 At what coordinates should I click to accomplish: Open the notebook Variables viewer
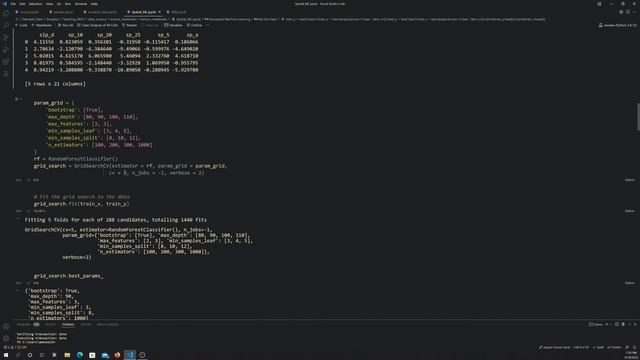tap(173, 25)
